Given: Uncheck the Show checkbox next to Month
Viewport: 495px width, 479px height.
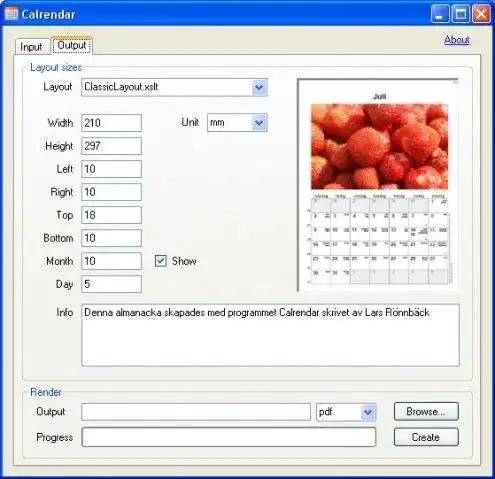Looking at the screenshot, I should 161,261.
